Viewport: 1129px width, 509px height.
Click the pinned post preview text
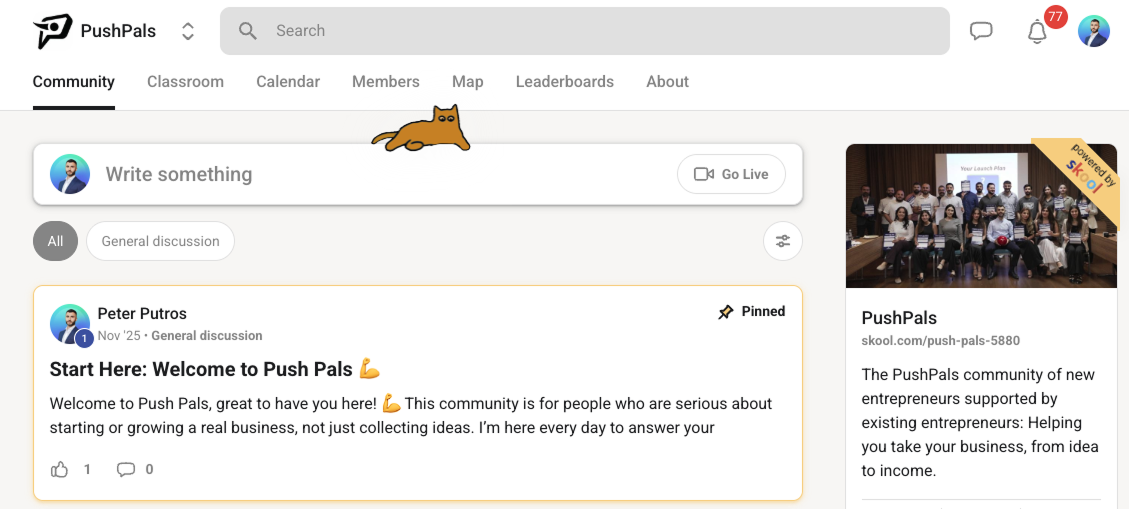tap(410, 415)
